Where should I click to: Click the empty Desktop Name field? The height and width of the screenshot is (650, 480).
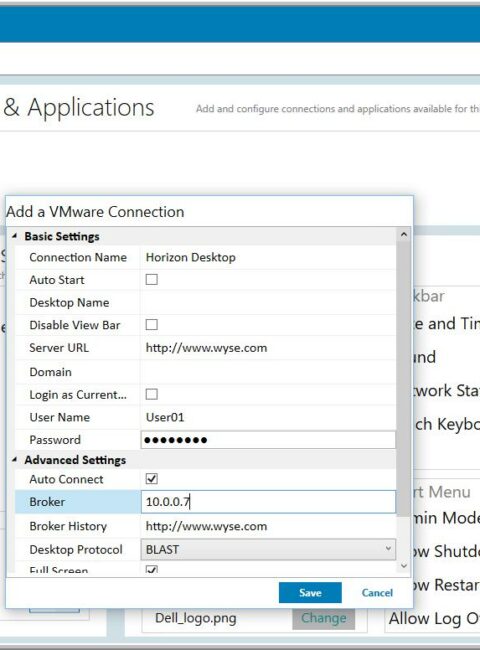click(x=268, y=303)
